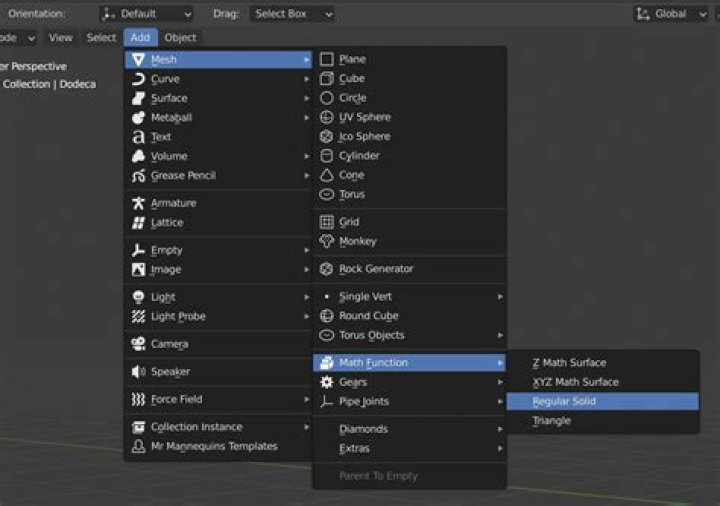Add a Grid mesh
The image size is (720, 506).
[409, 222]
